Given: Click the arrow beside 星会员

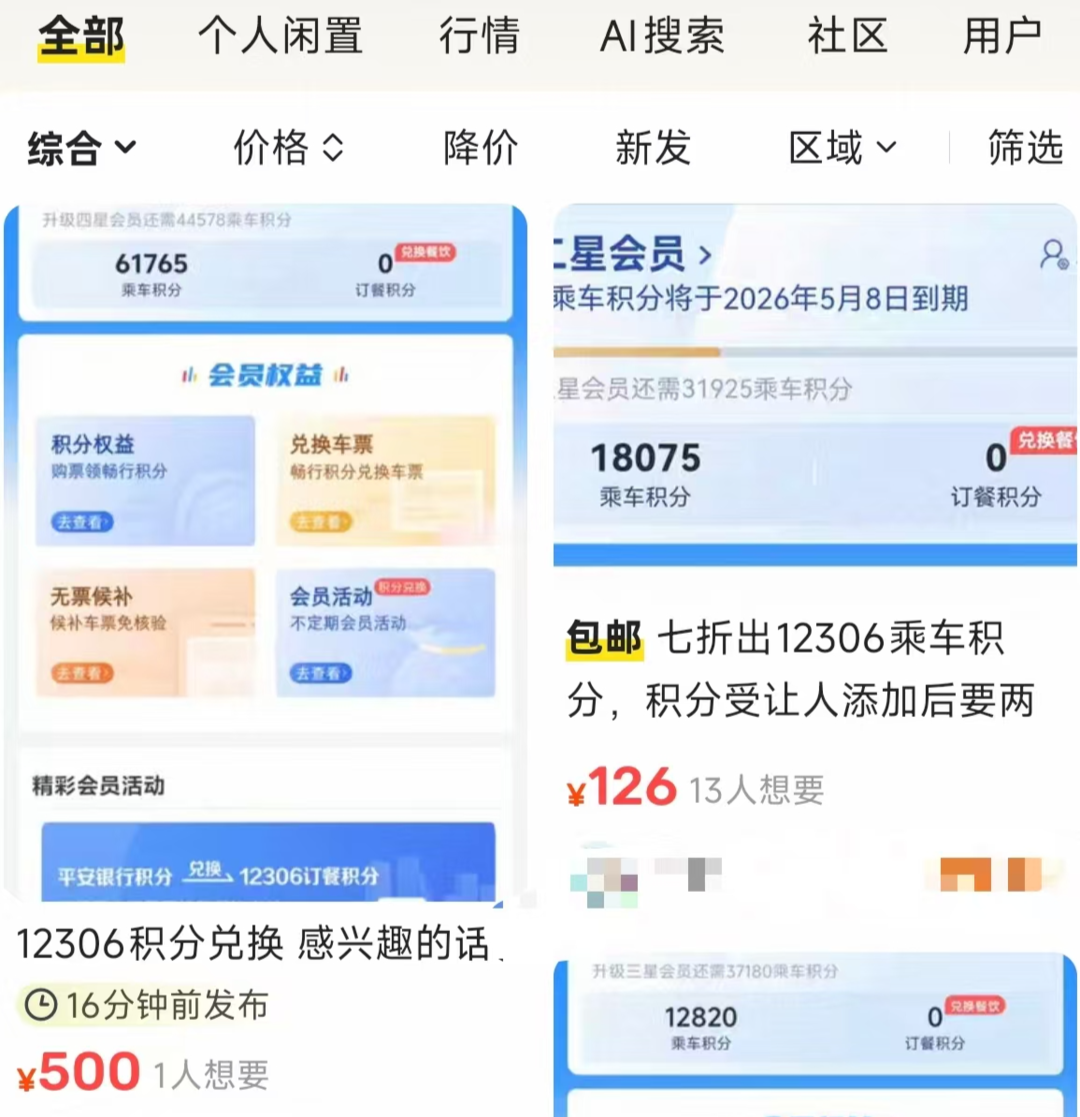Looking at the screenshot, I should click(705, 254).
